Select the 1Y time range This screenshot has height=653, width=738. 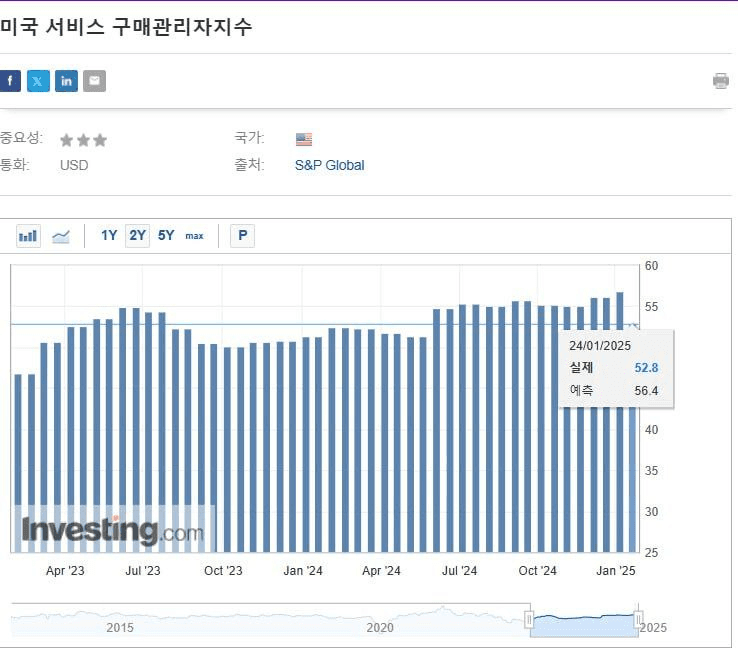[109, 236]
